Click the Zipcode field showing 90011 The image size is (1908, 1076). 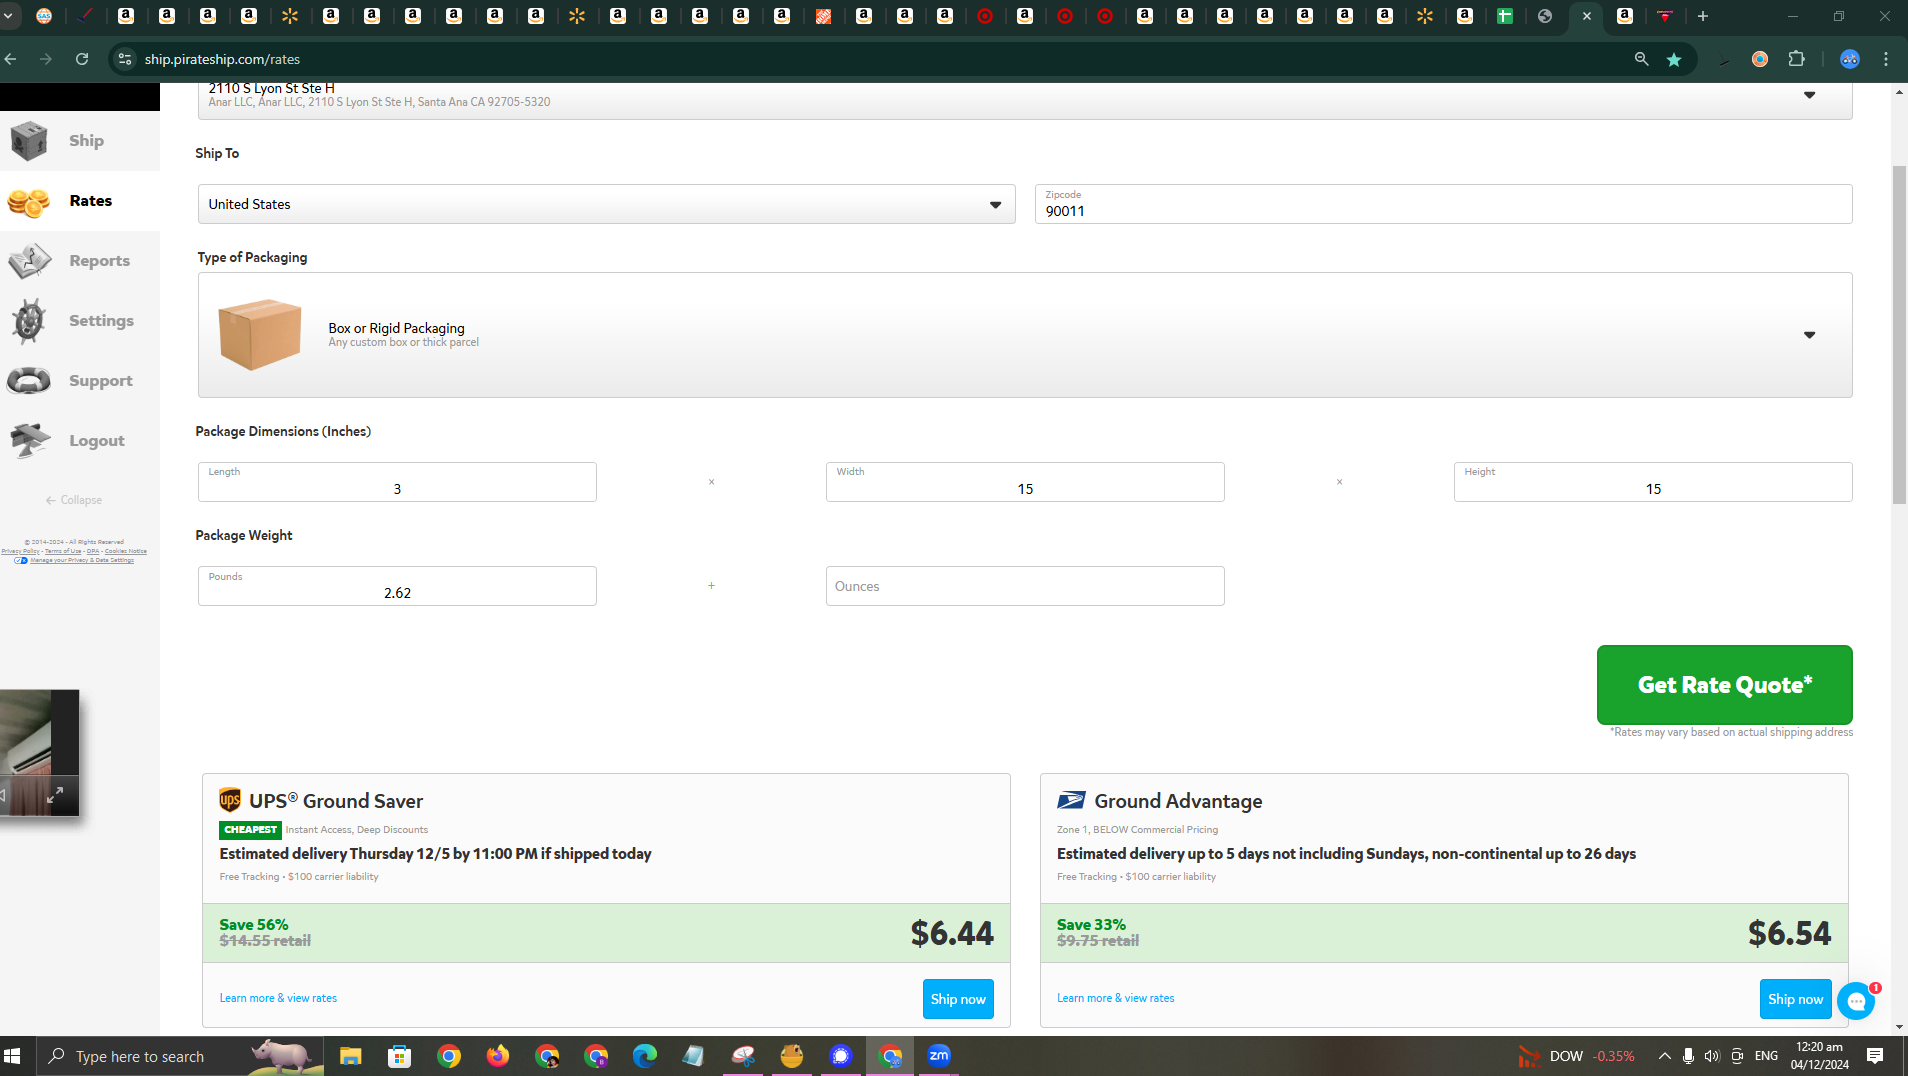(x=1443, y=204)
